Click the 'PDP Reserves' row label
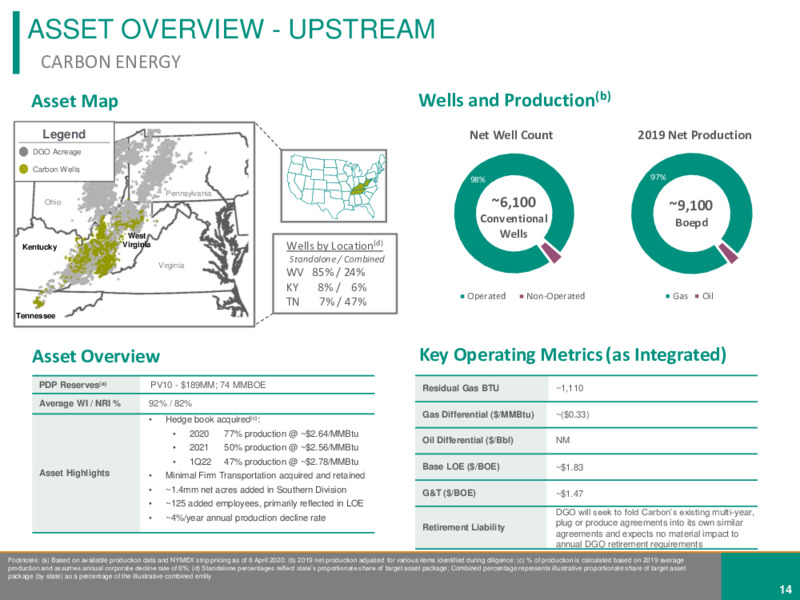 72,385
